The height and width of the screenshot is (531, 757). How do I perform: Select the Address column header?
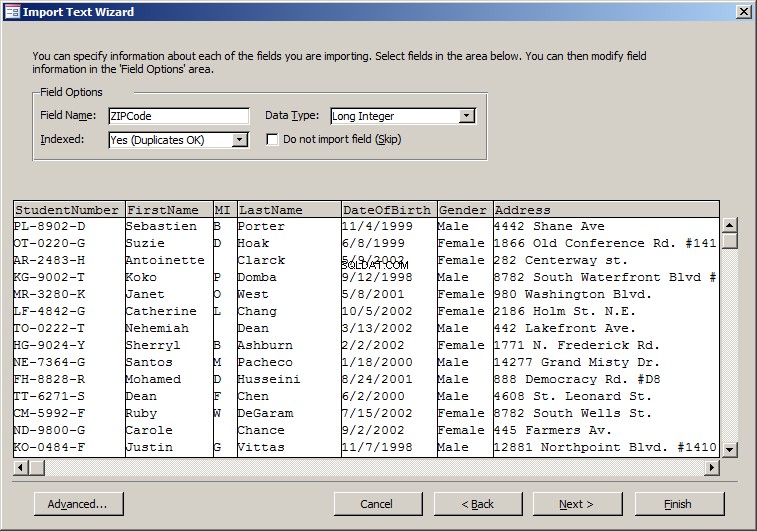click(606, 210)
